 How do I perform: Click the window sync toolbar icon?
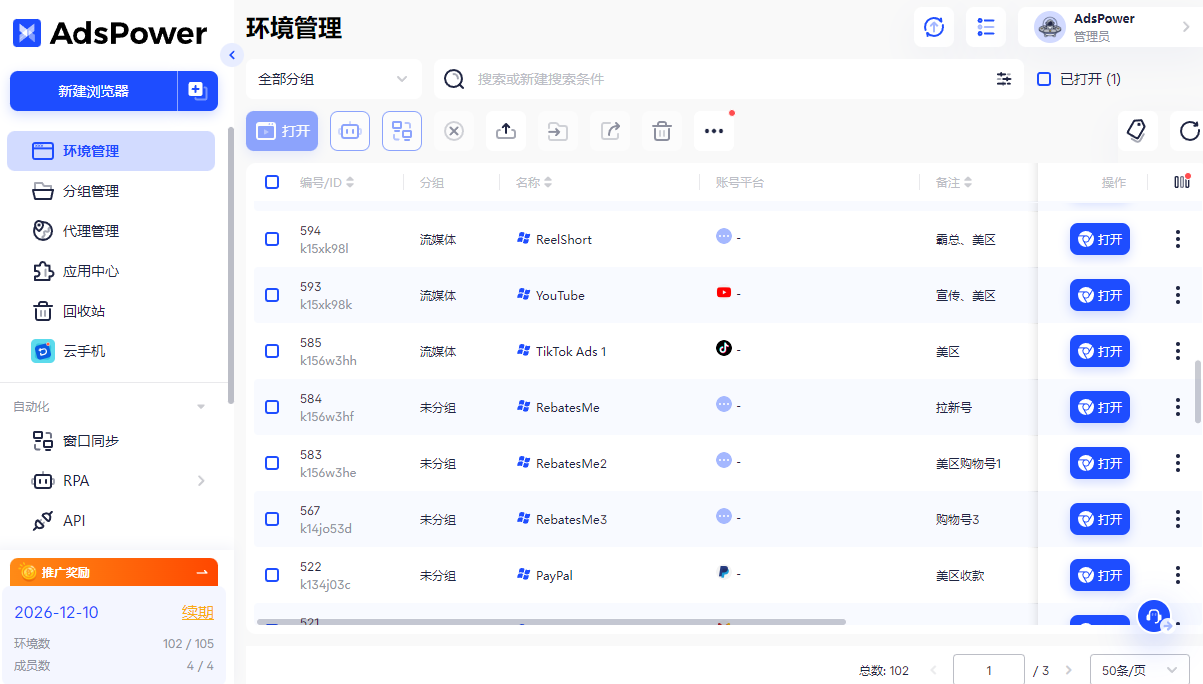pyautogui.click(x=401, y=131)
